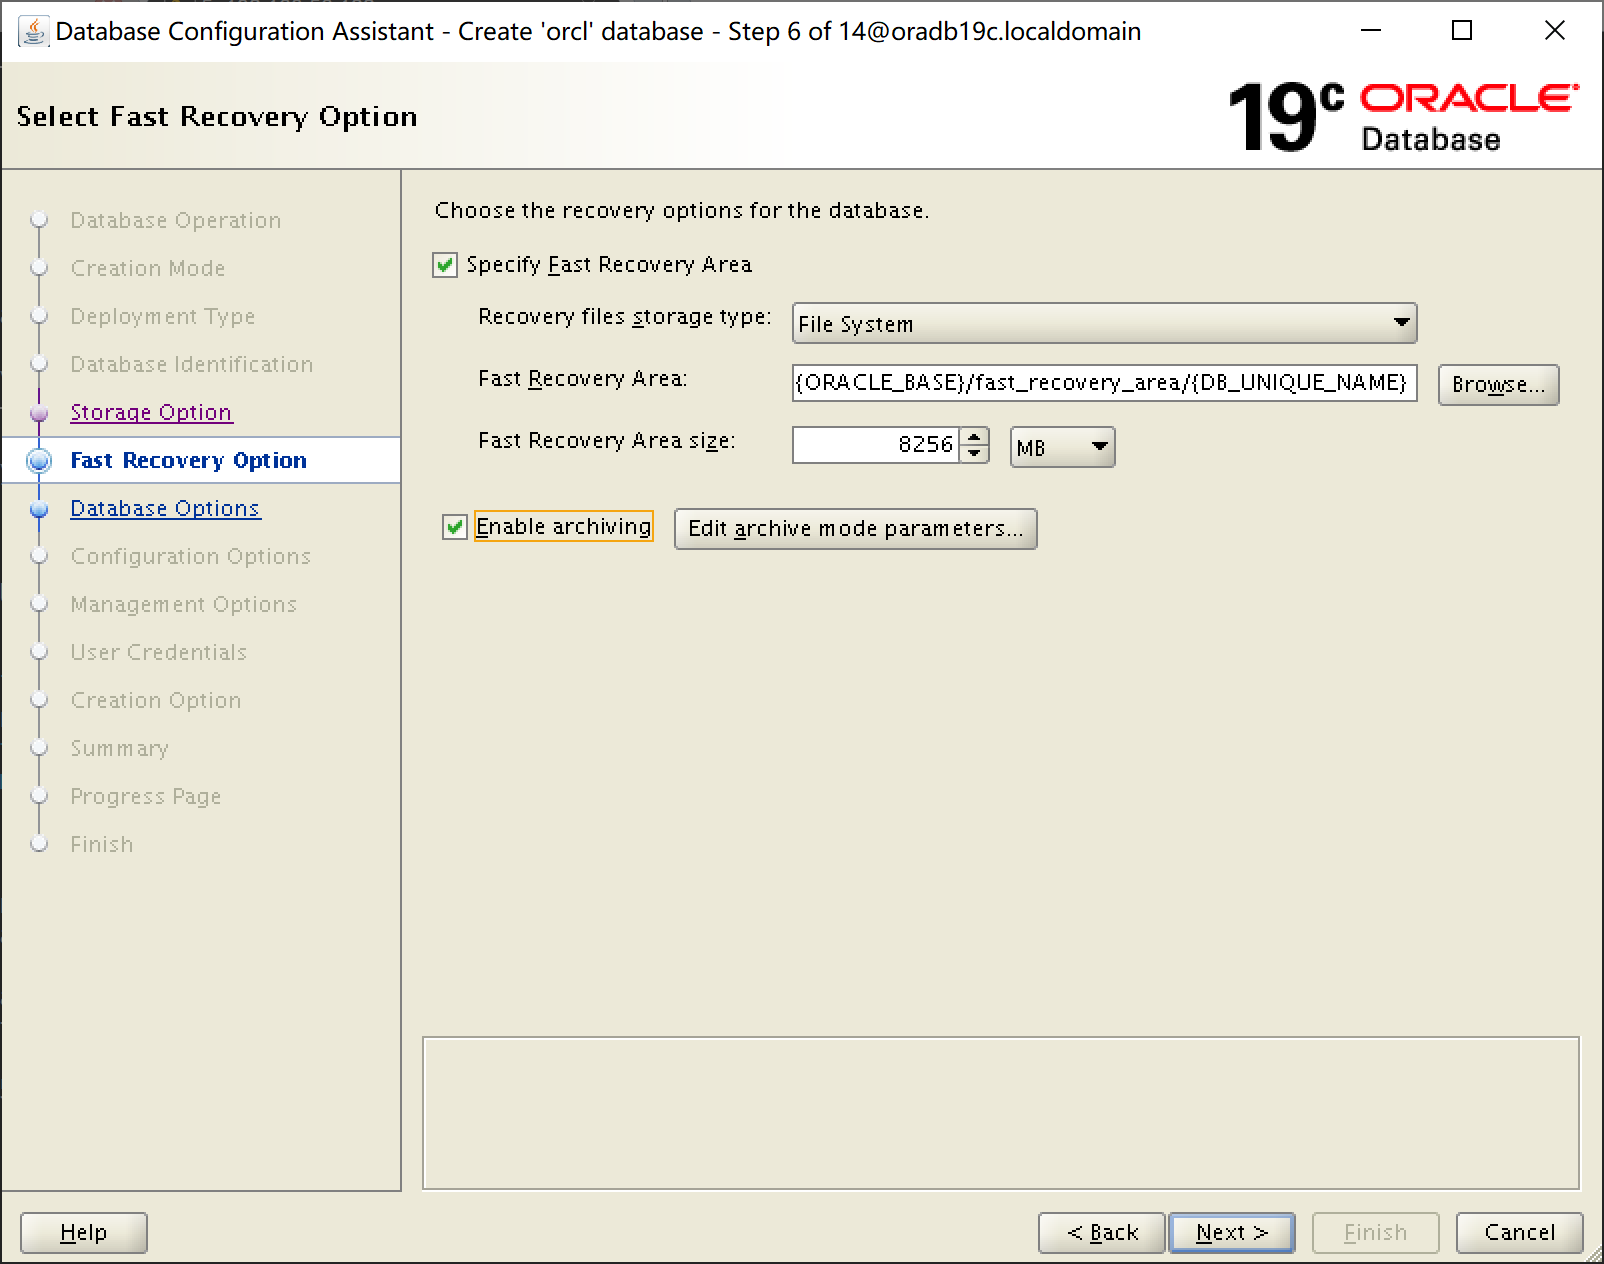Image resolution: width=1604 pixels, height=1264 pixels.
Task: Click the message area at the bottom
Action: [1001, 1113]
